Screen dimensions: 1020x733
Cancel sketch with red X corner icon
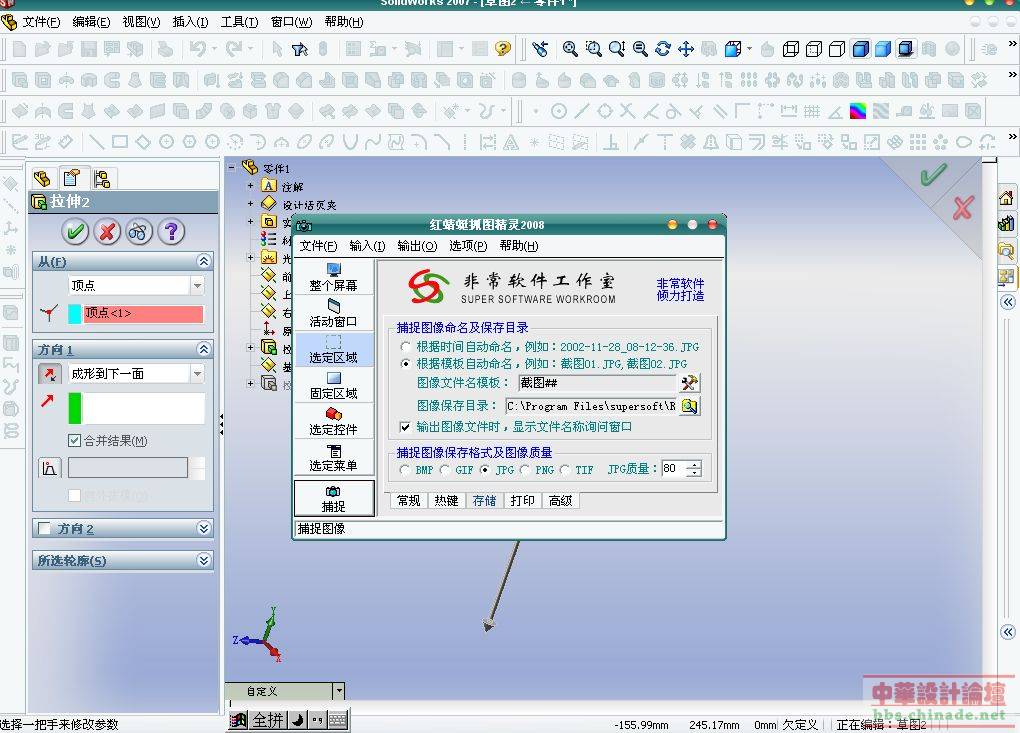[x=962, y=208]
